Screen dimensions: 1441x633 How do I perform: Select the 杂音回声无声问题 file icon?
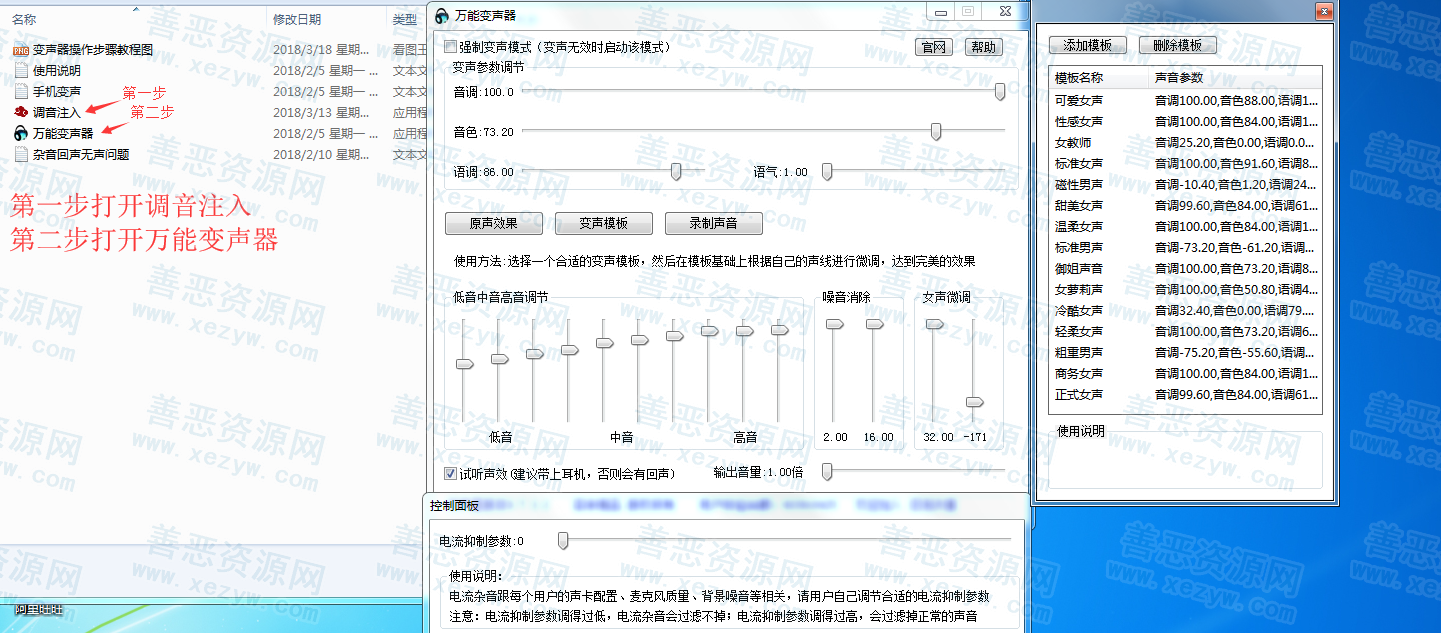[x=21, y=155]
